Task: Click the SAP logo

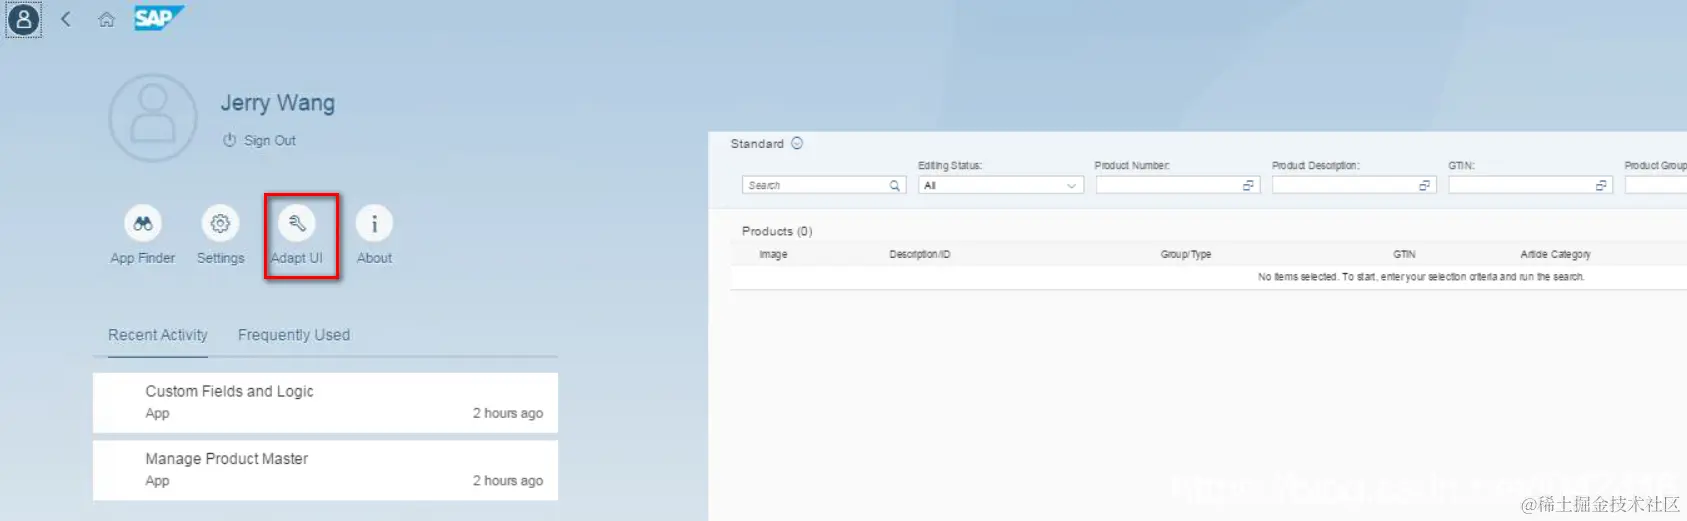Action: pyautogui.click(x=159, y=18)
